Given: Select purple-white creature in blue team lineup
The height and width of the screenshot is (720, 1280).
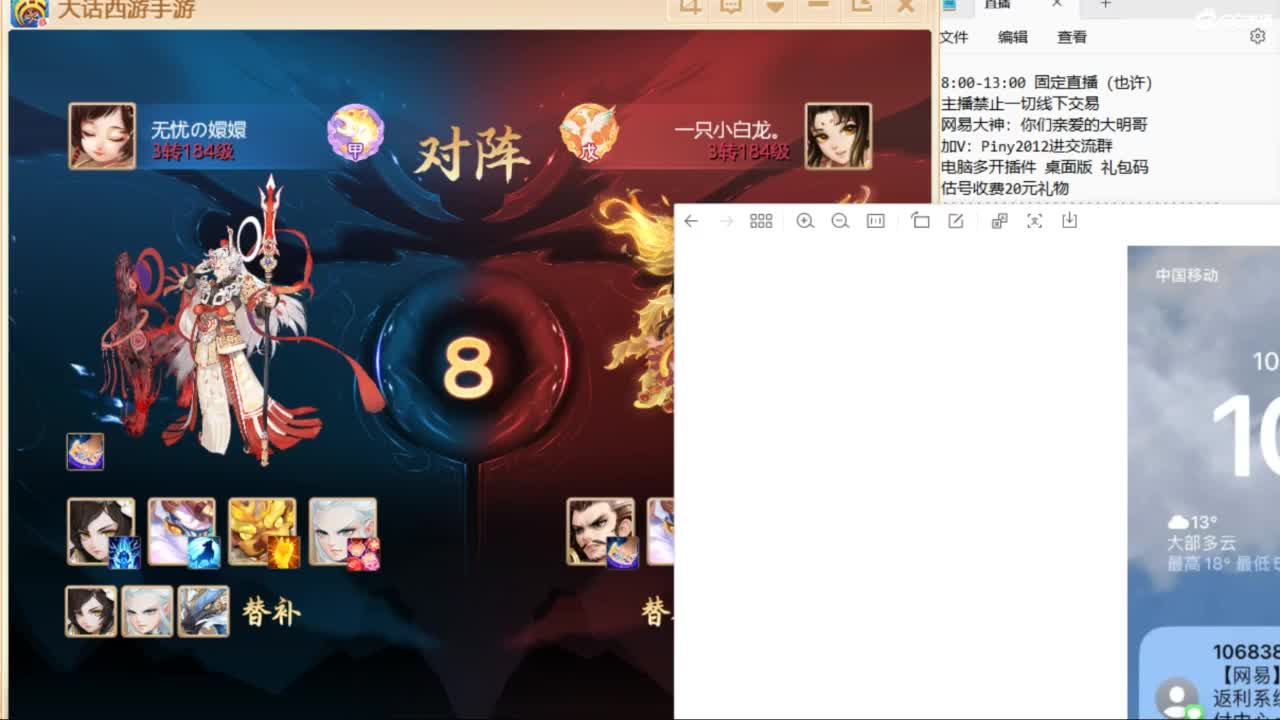Looking at the screenshot, I should 181,532.
